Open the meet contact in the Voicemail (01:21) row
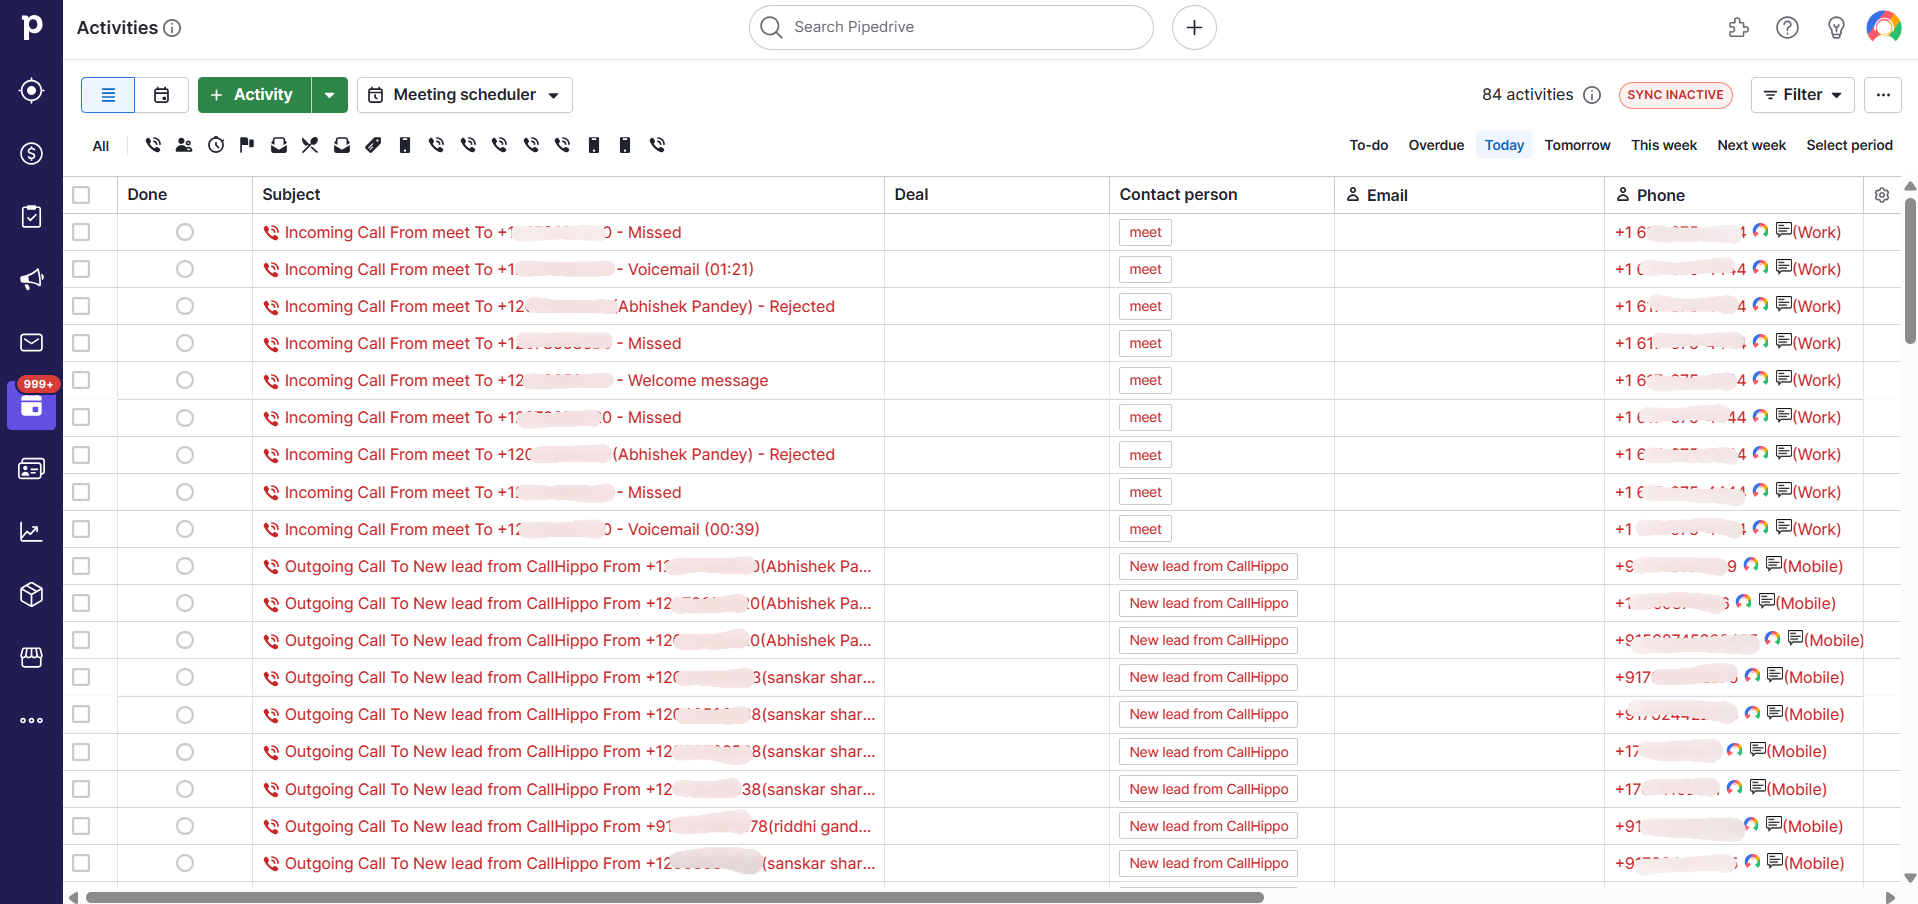The image size is (1918, 904). (x=1145, y=269)
